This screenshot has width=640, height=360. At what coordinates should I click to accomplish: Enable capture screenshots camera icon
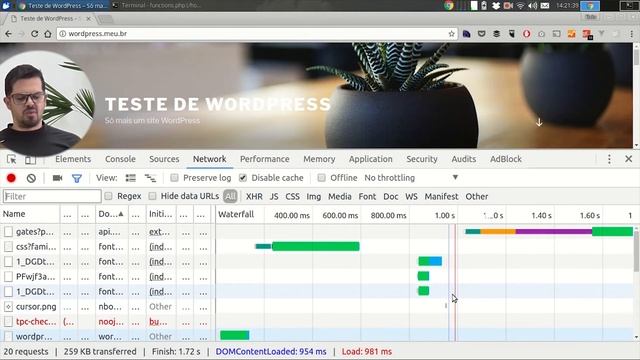pyautogui.click(x=57, y=178)
